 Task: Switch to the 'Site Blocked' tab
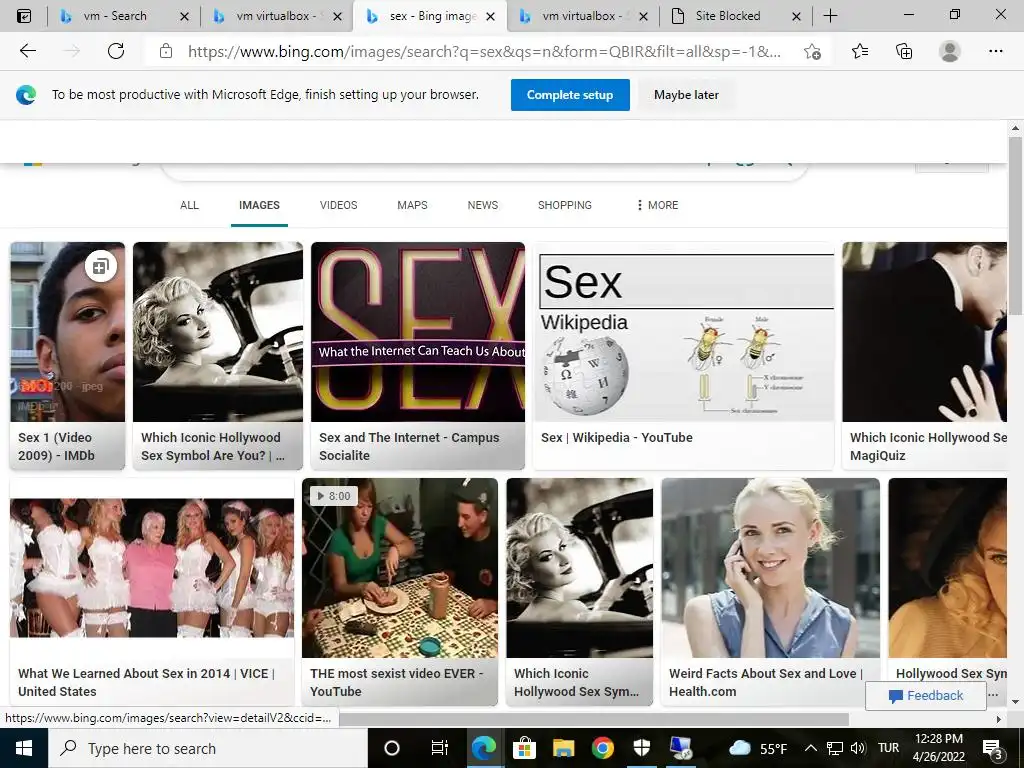728,16
